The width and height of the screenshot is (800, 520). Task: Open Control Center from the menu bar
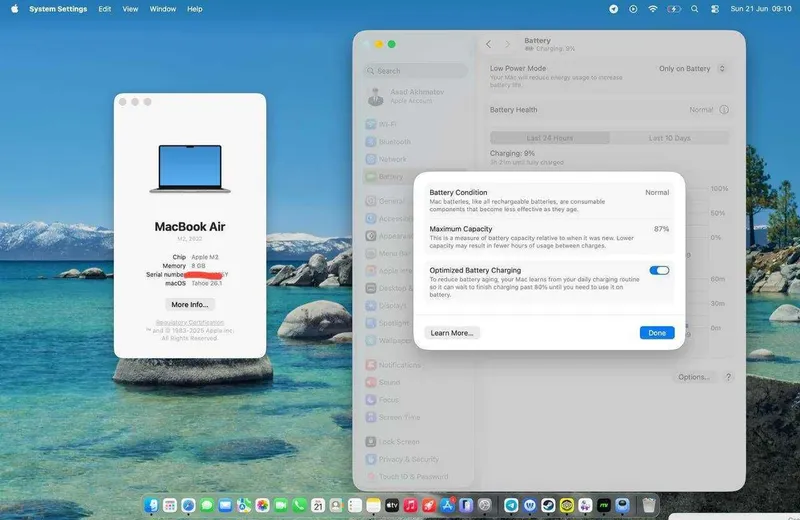pos(715,9)
